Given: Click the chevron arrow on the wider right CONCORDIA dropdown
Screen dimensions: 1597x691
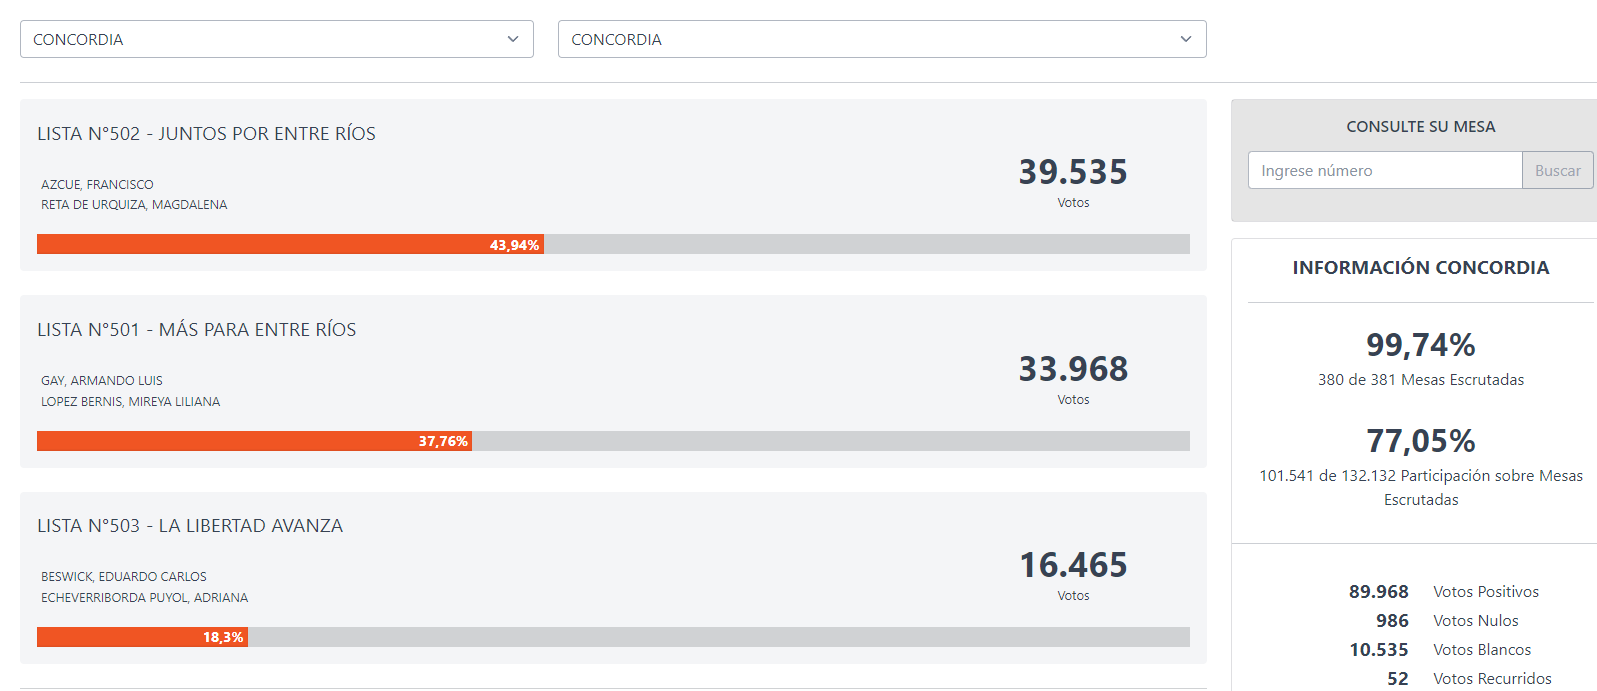Looking at the screenshot, I should (x=1186, y=39).
